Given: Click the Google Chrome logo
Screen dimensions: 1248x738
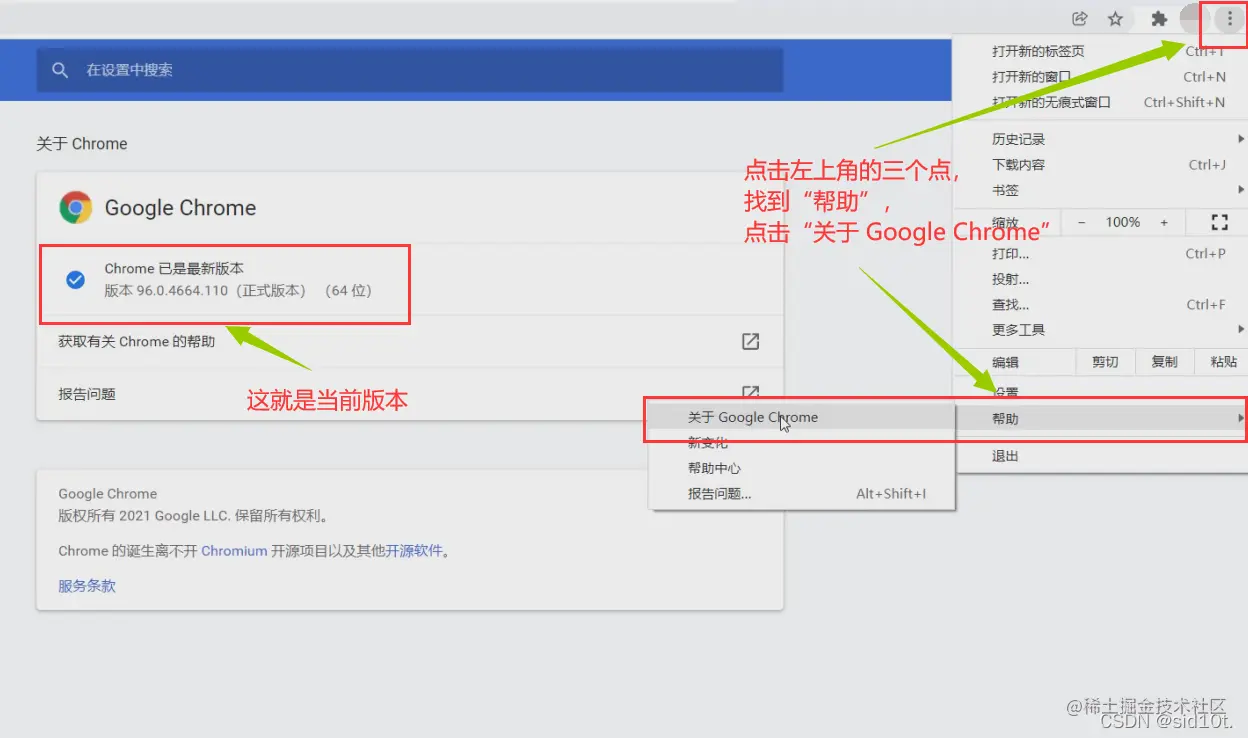Looking at the screenshot, I should coord(75,207).
